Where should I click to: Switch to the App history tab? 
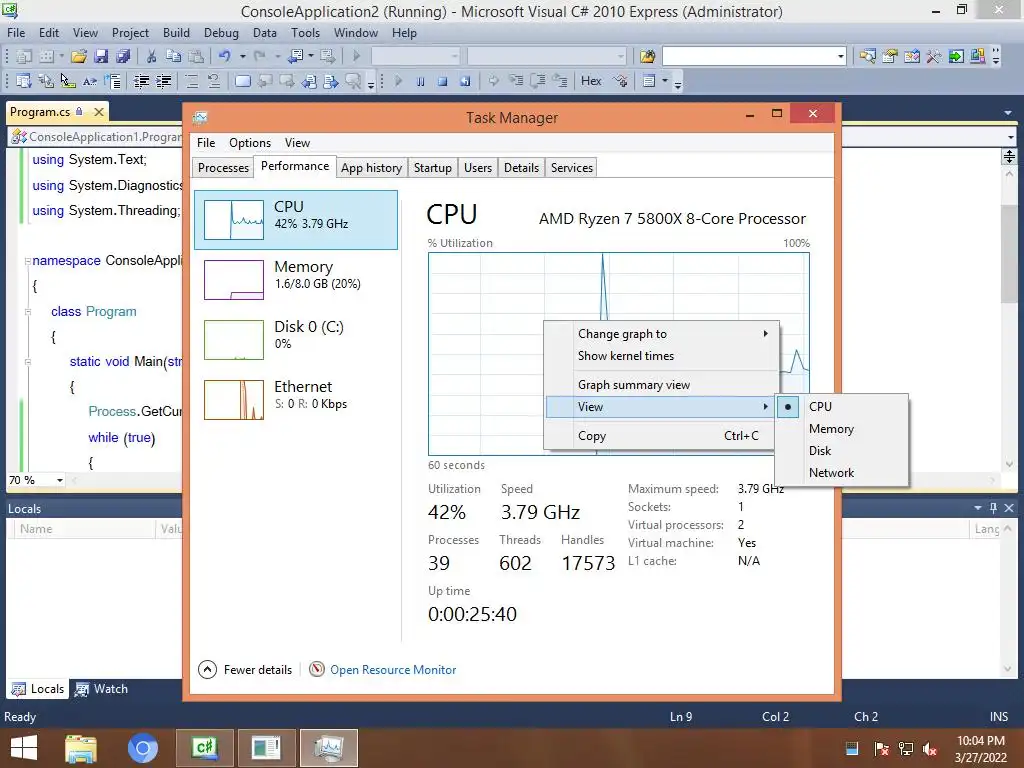371,168
